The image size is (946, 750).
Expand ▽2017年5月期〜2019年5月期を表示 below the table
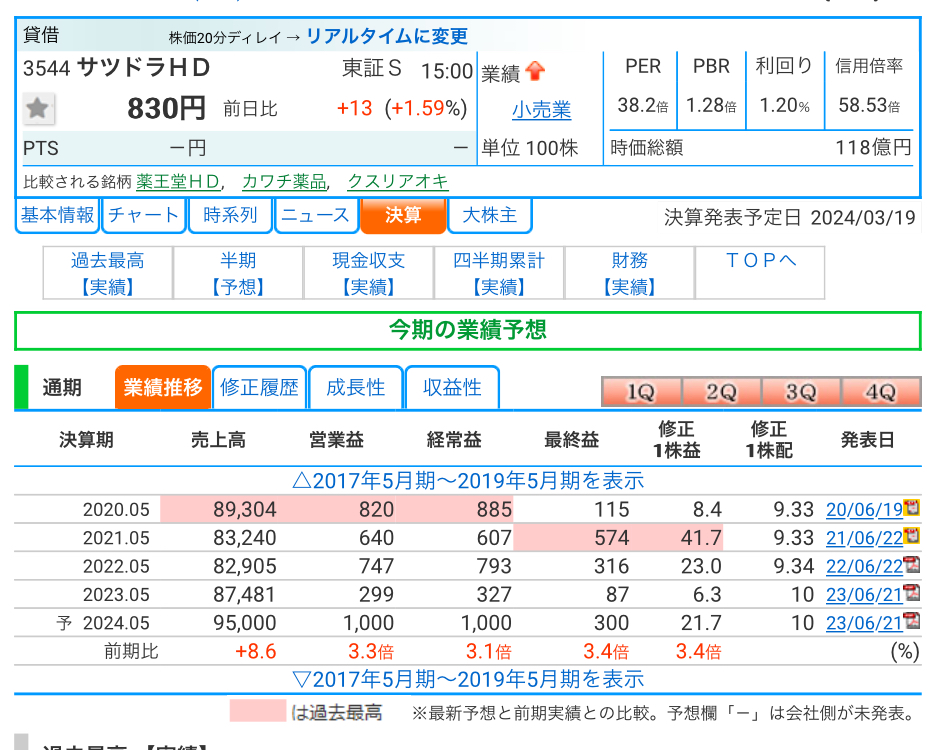click(468, 679)
